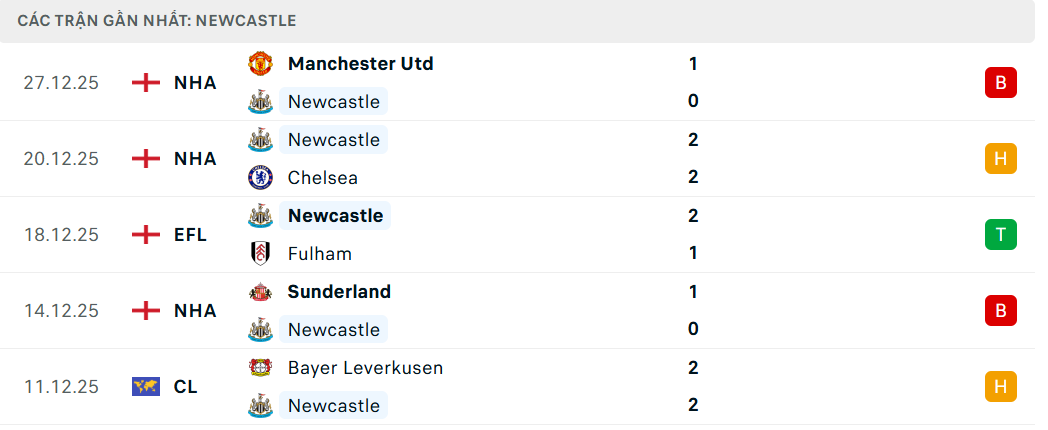Viewport: 1048px width, 430px height.
Task: Open the Bayer Leverkusen team link
Action: coord(365,368)
